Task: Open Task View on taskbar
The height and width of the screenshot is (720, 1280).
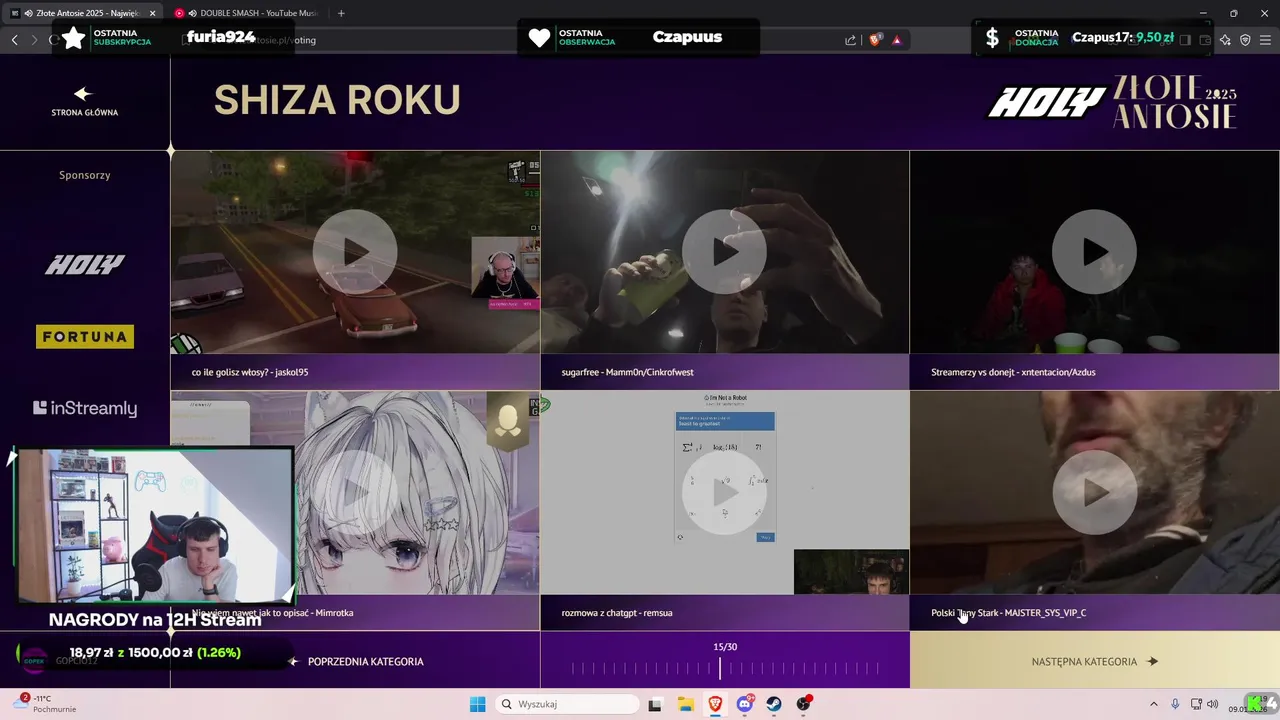Action: tap(655, 704)
